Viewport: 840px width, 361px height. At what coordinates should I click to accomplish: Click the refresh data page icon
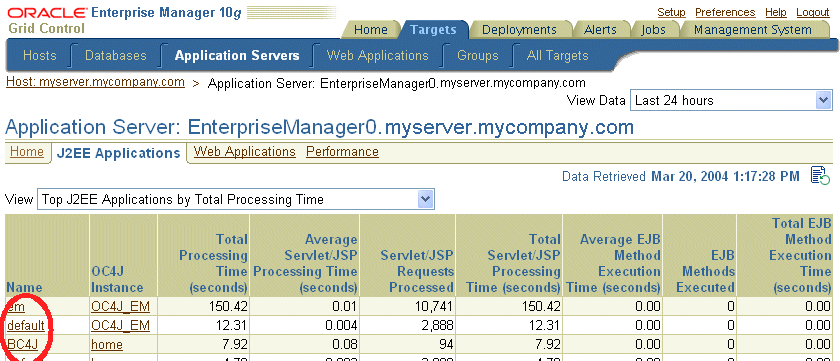pos(820,176)
